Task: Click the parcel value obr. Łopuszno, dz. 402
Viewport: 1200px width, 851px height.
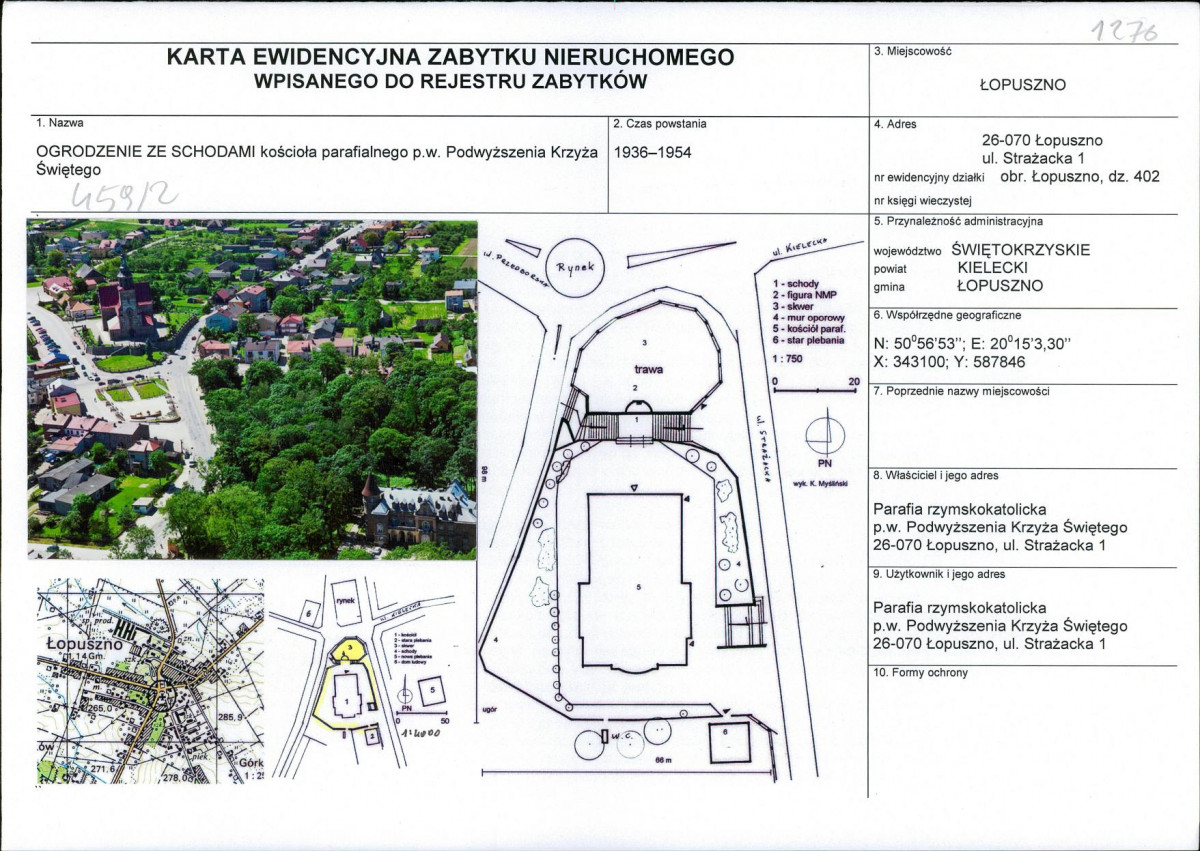Action: point(1079,177)
